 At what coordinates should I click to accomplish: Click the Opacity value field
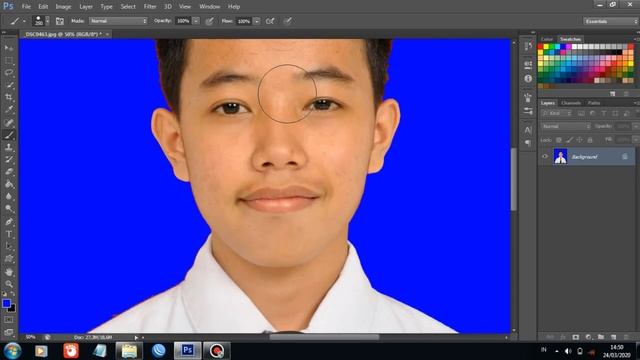point(183,21)
